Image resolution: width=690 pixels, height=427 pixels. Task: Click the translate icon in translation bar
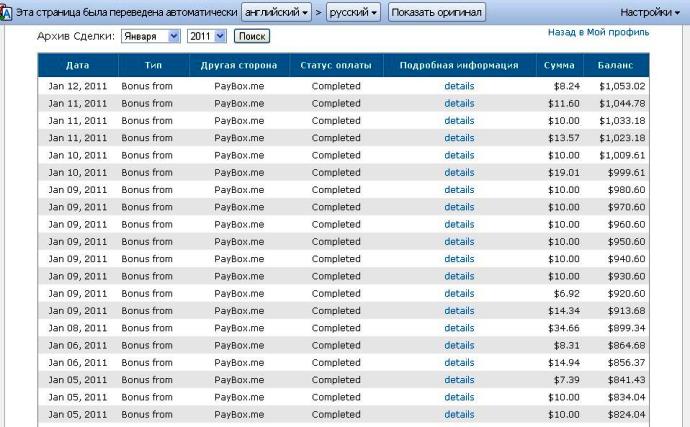coord(6,13)
